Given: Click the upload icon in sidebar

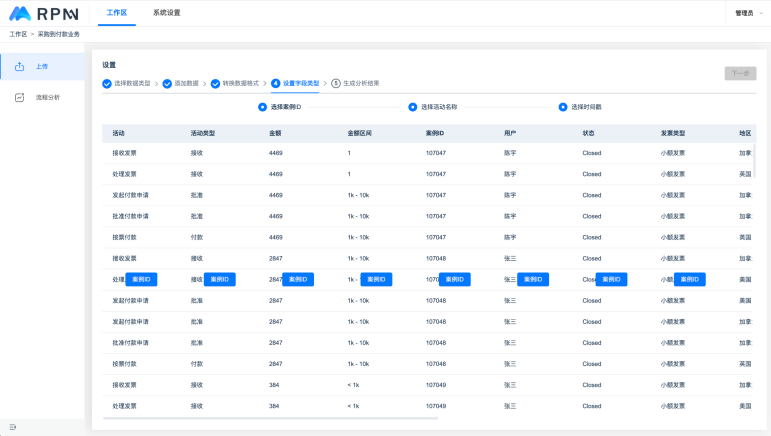Looking at the screenshot, I should 19,67.
